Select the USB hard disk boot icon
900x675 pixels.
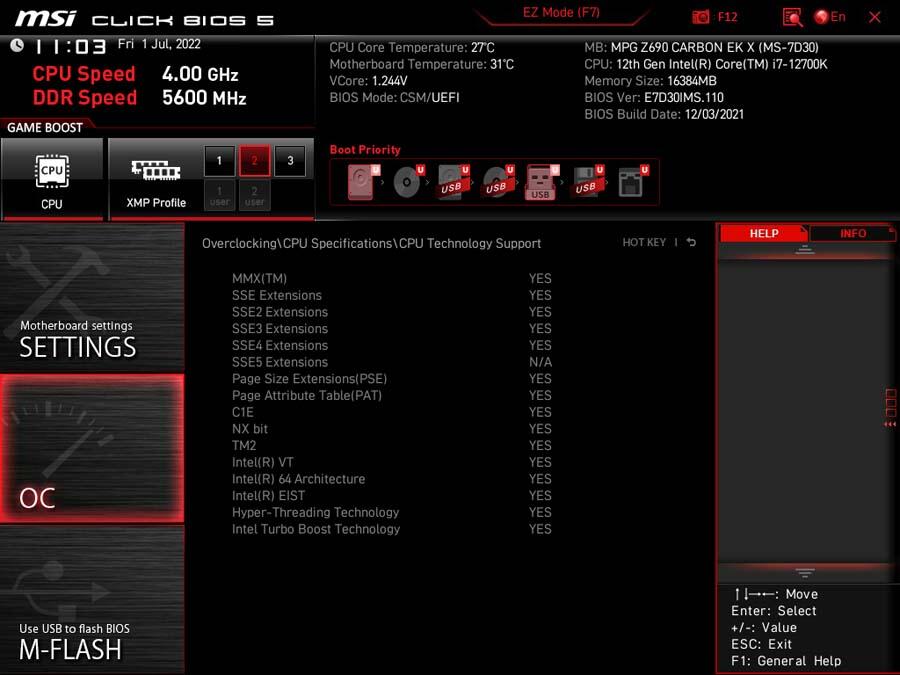pos(453,182)
